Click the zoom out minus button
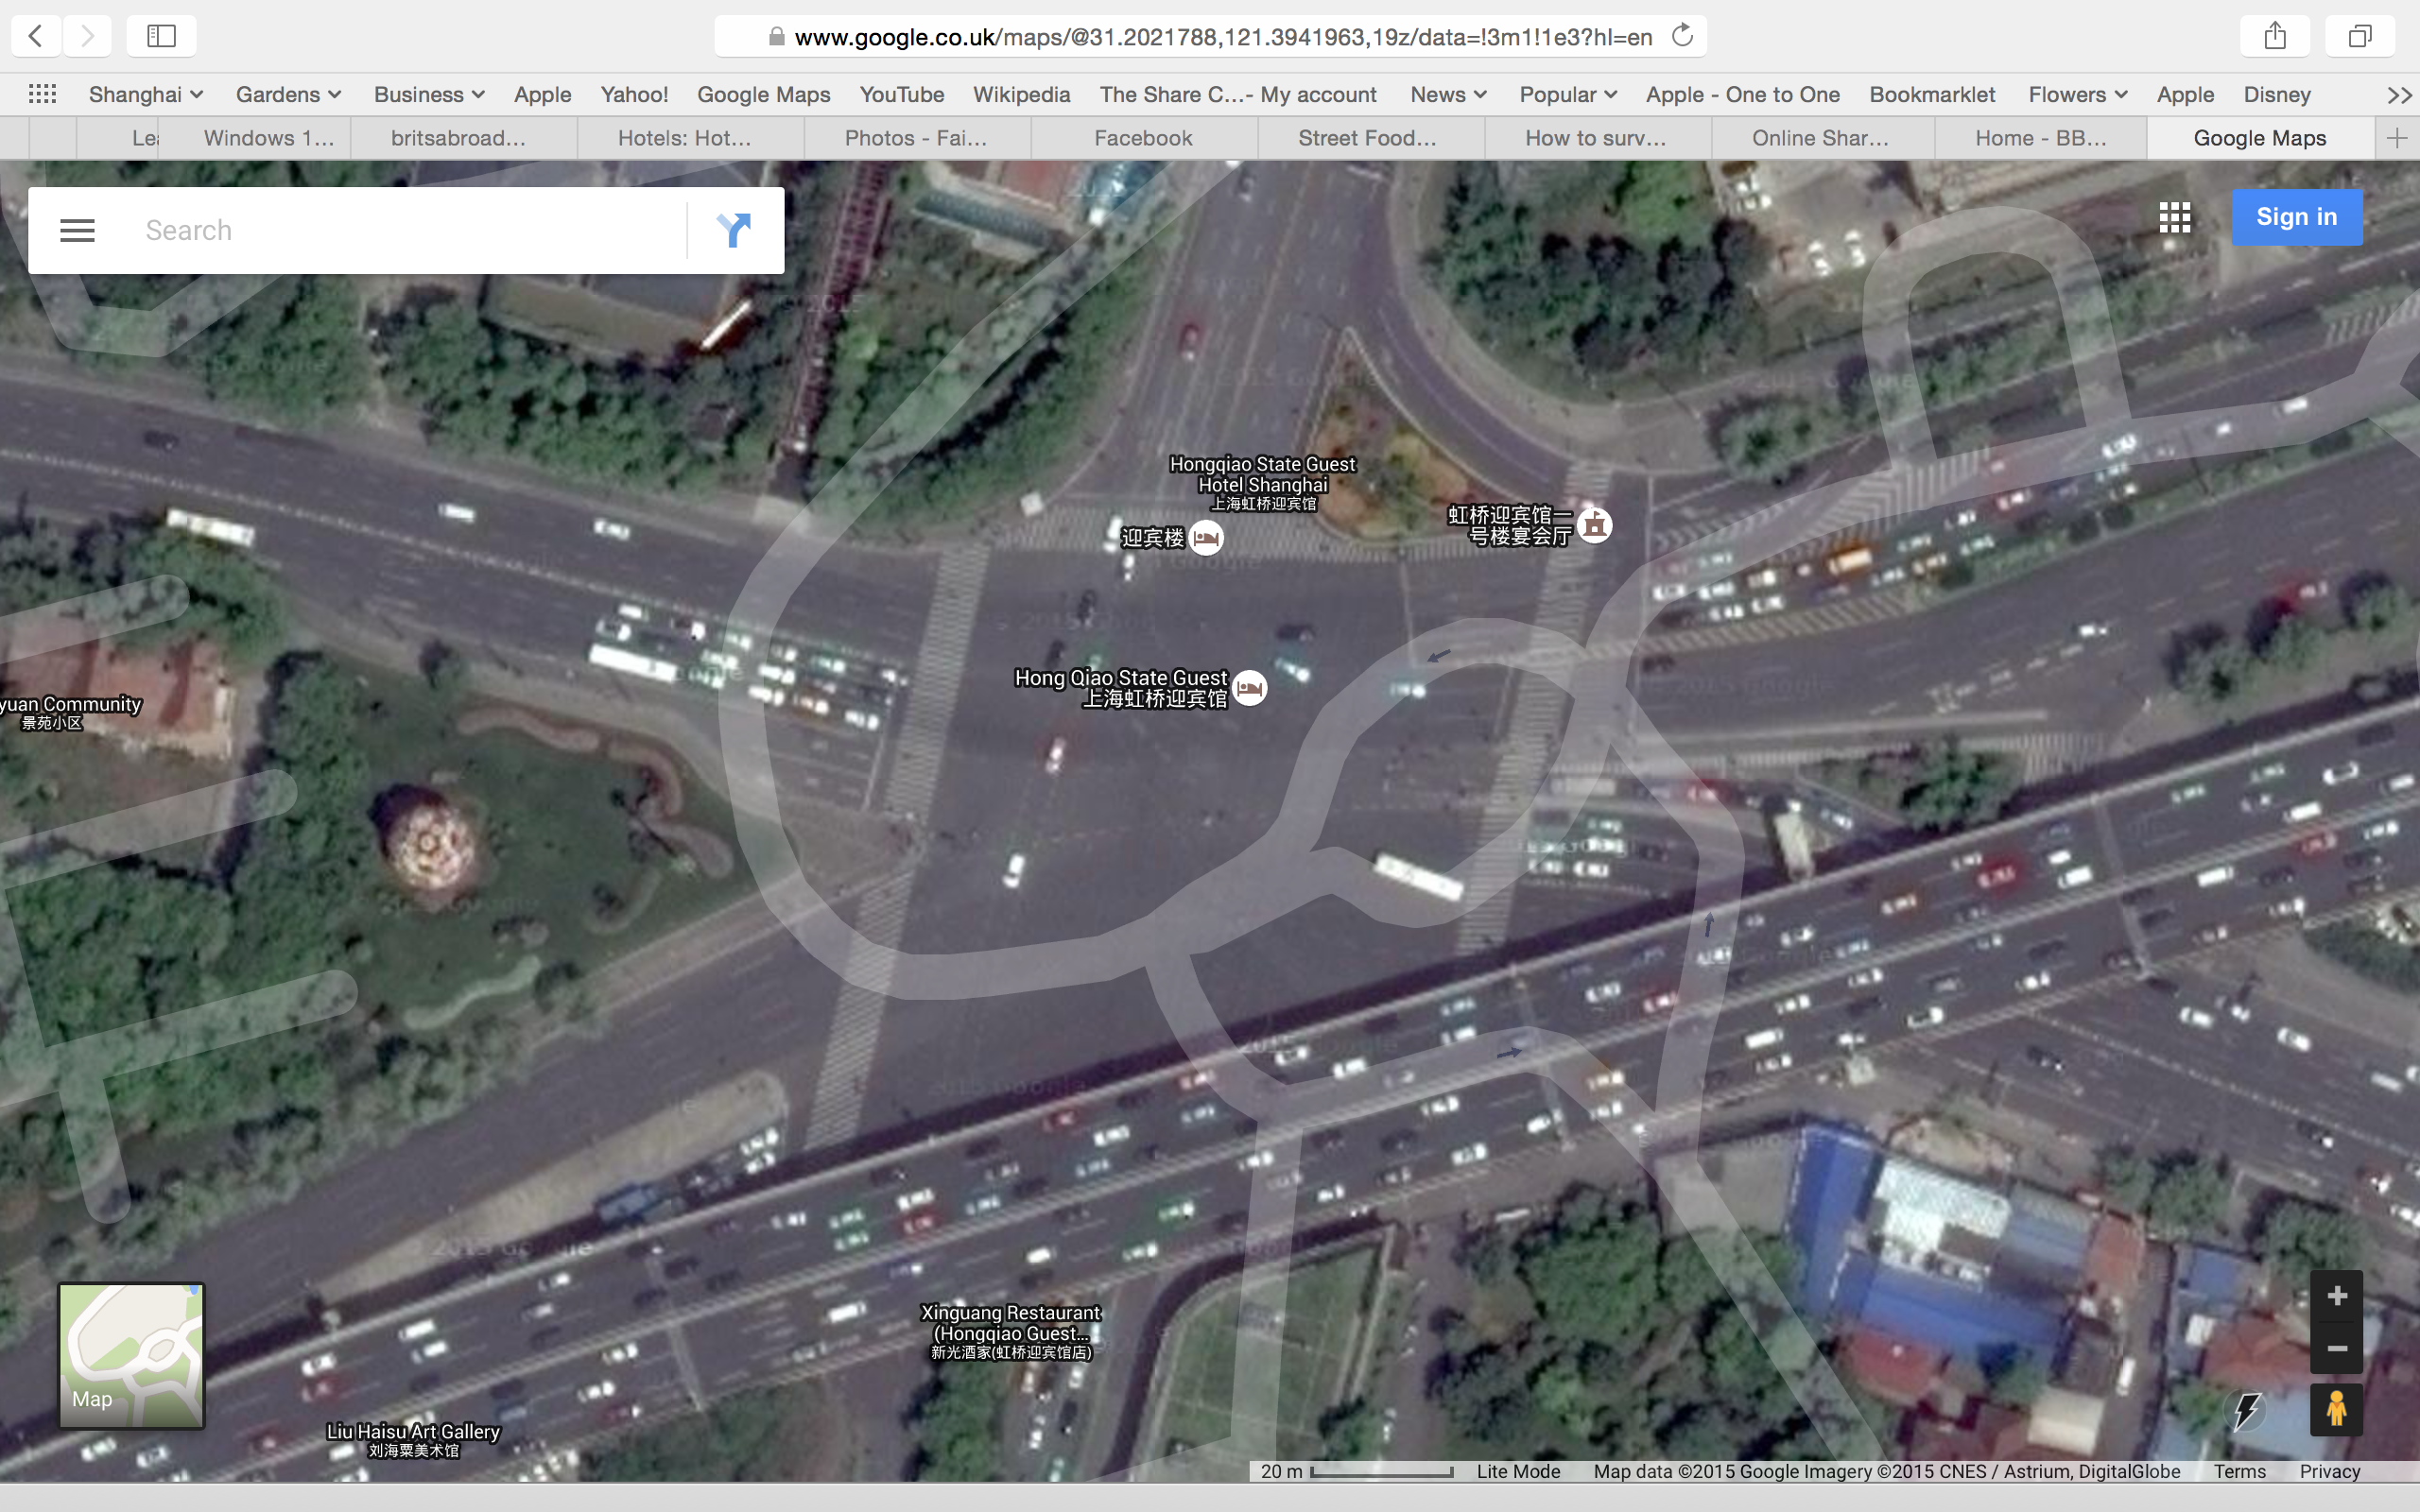The width and height of the screenshot is (2420, 1512). click(2336, 1348)
